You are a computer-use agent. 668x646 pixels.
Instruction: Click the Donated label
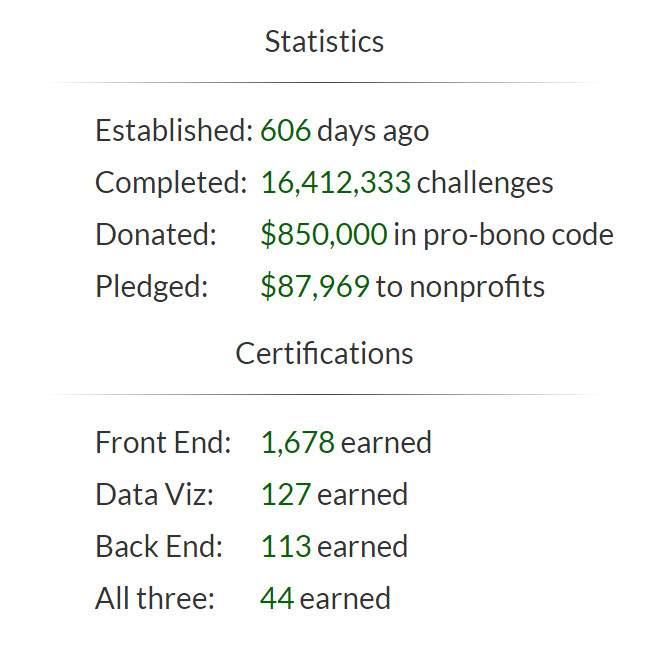(155, 235)
